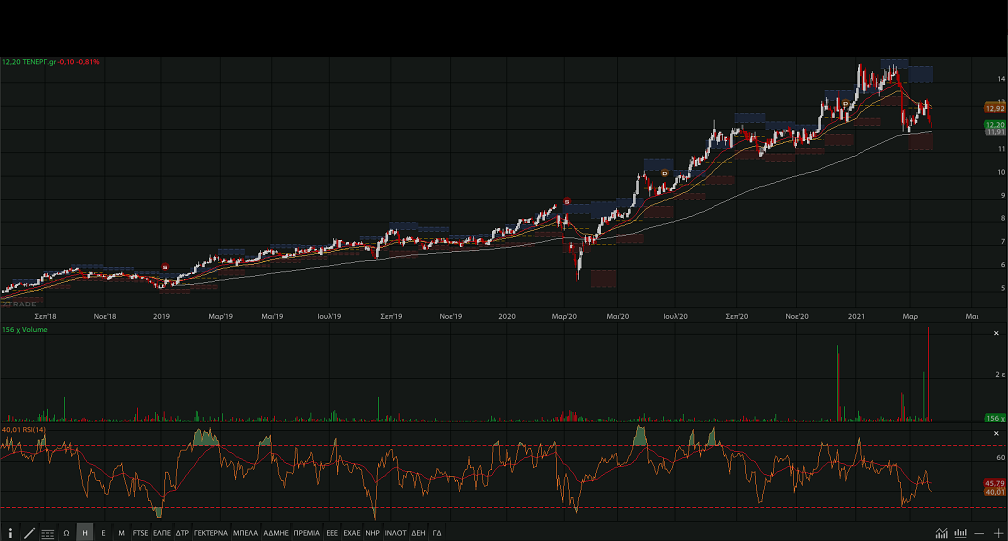The width and height of the screenshot is (1008, 541).
Task: Open the chart type icon
Action: tap(942, 533)
